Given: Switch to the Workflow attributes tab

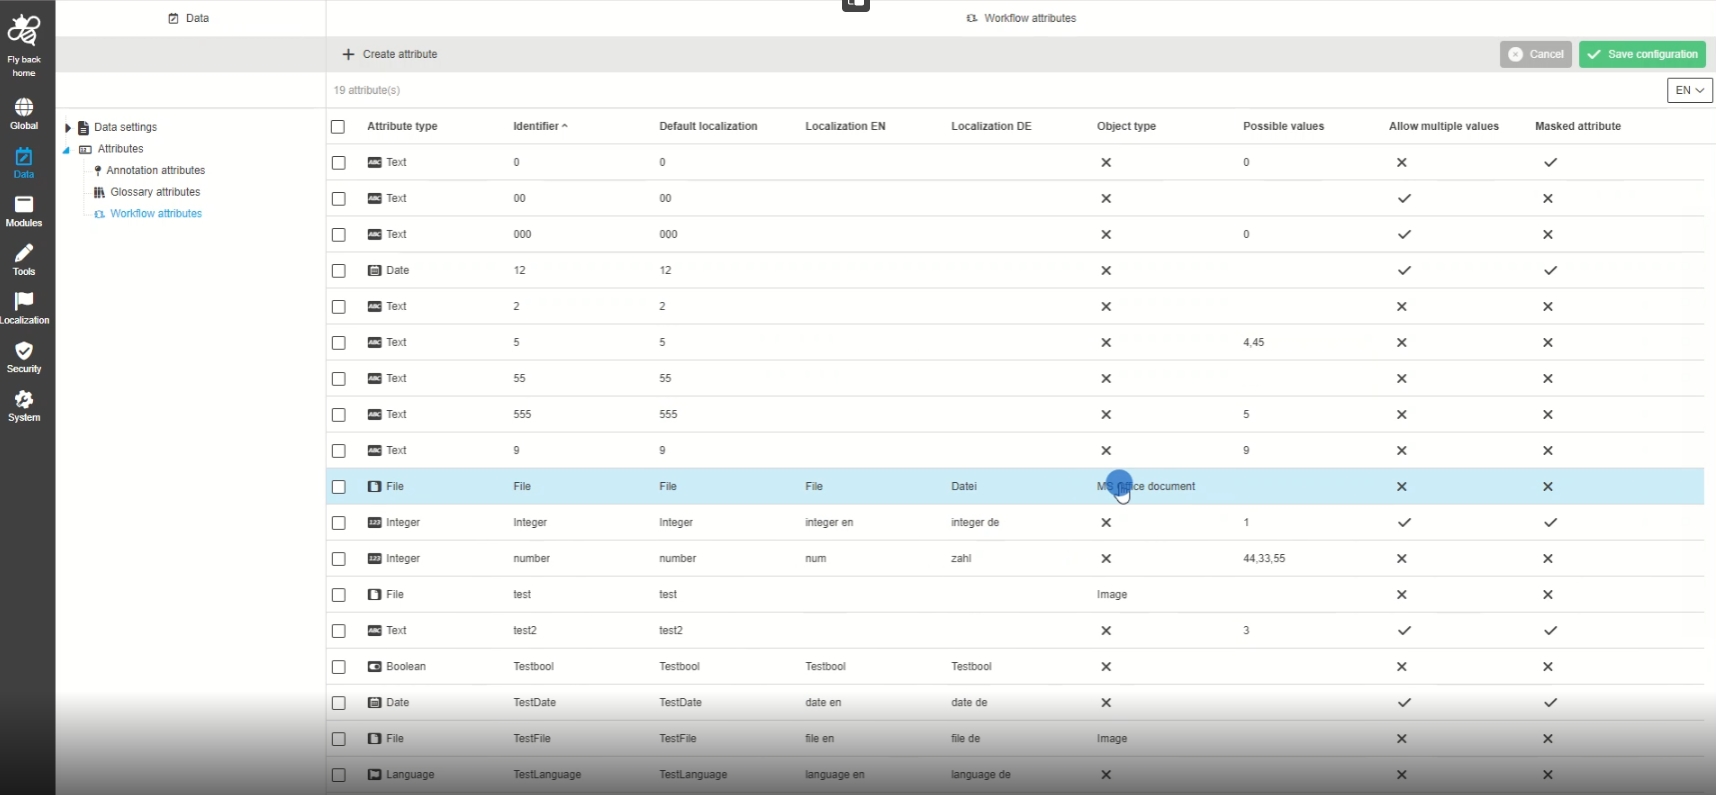Looking at the screenshot, I should tap(1021, 18).
